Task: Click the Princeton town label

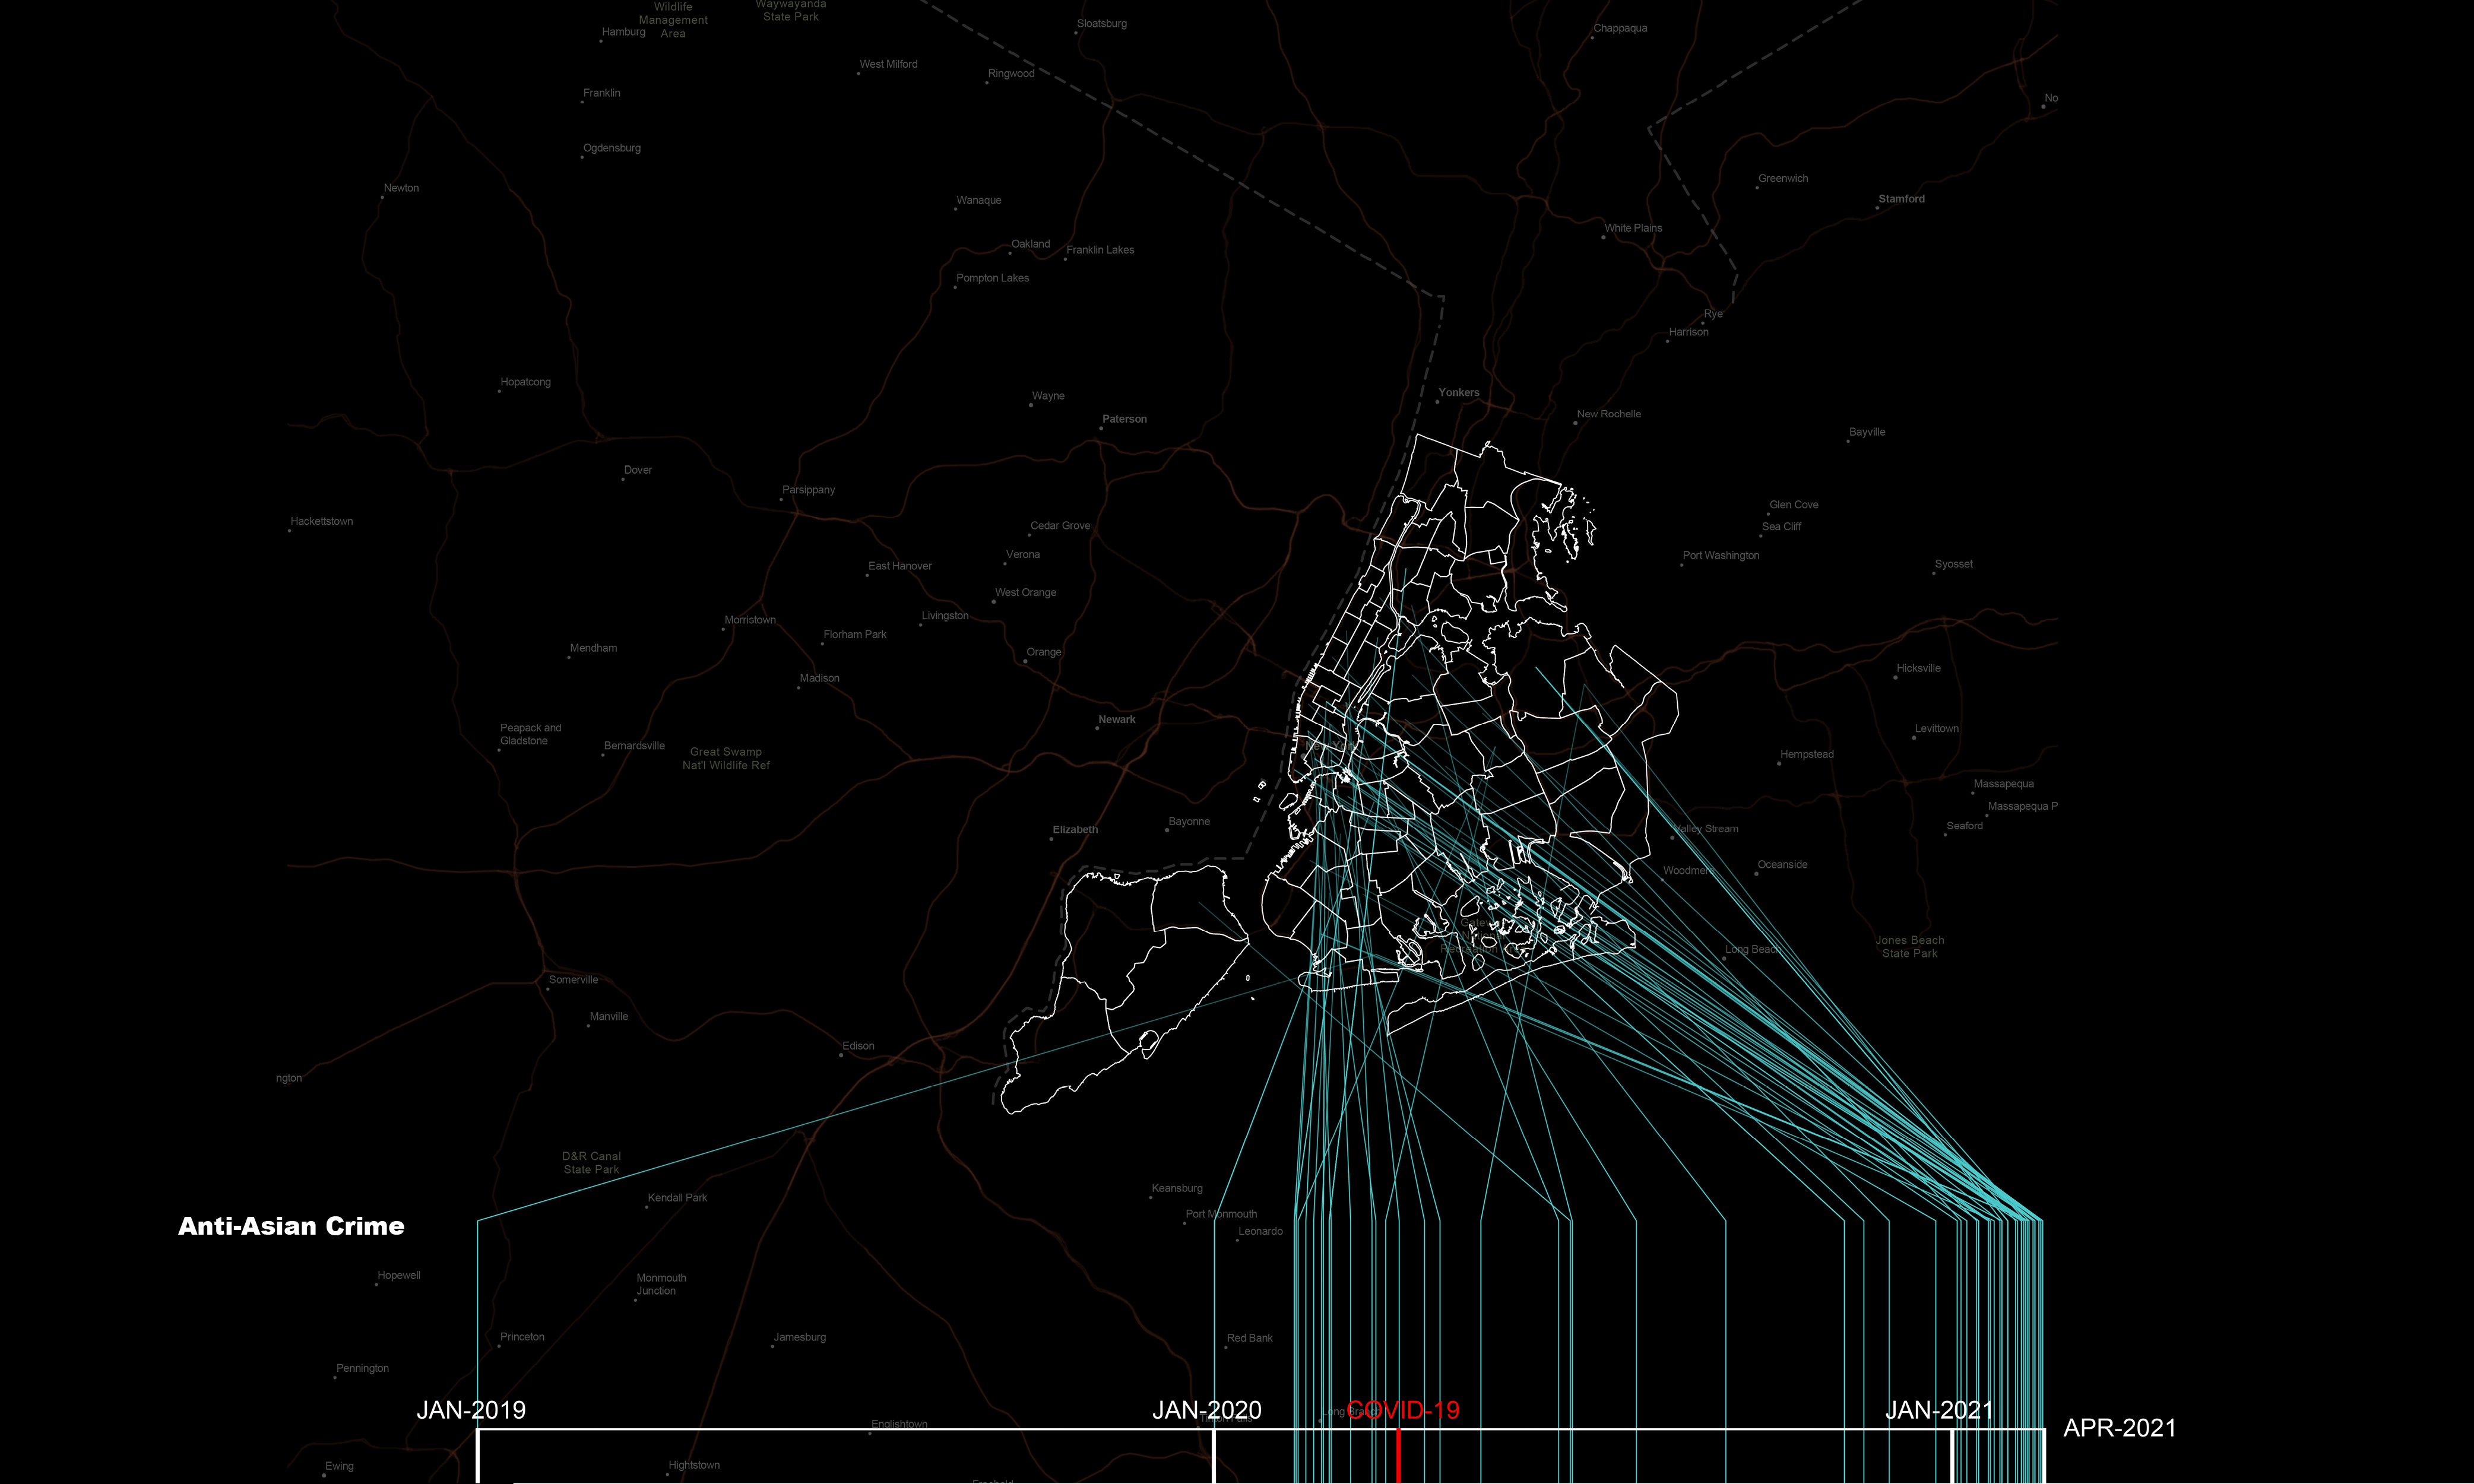Action: 522,1337
